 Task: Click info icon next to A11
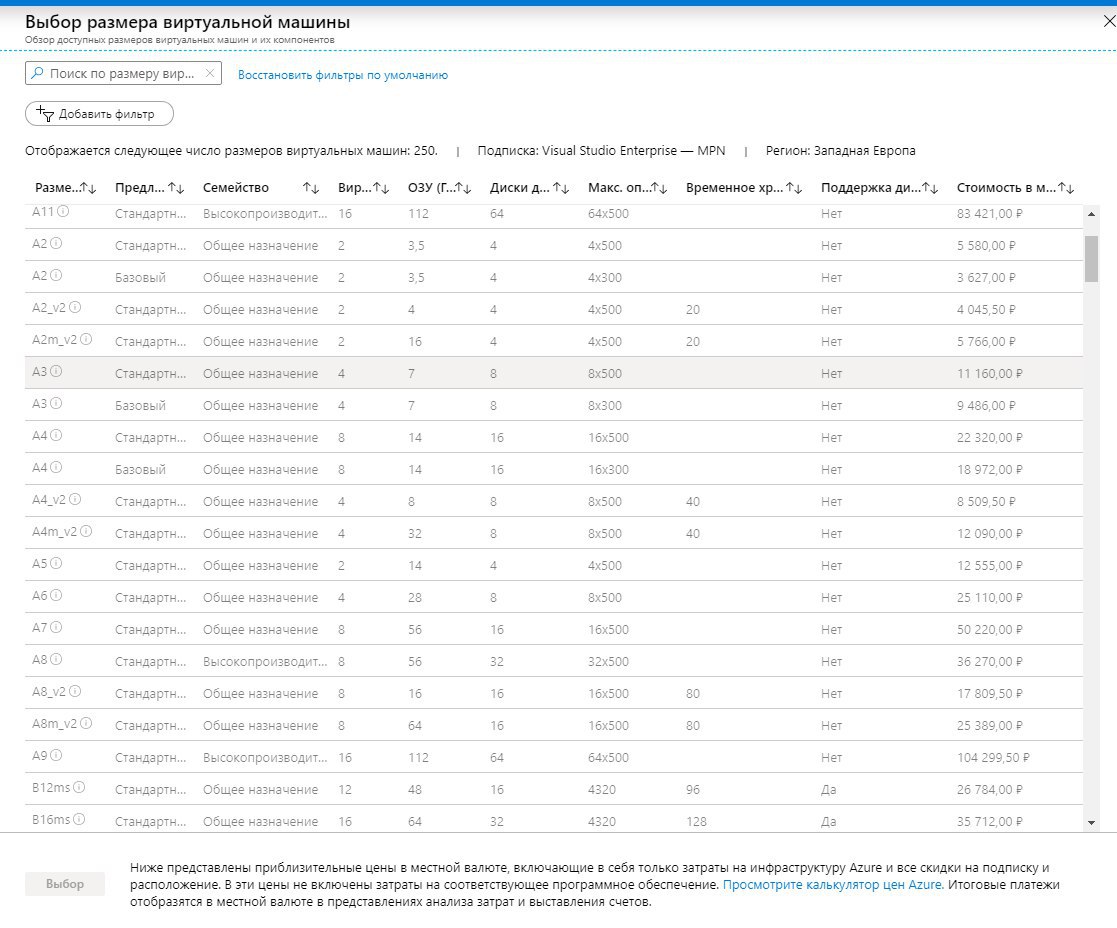pyautogui.click(x=63, y=211)
